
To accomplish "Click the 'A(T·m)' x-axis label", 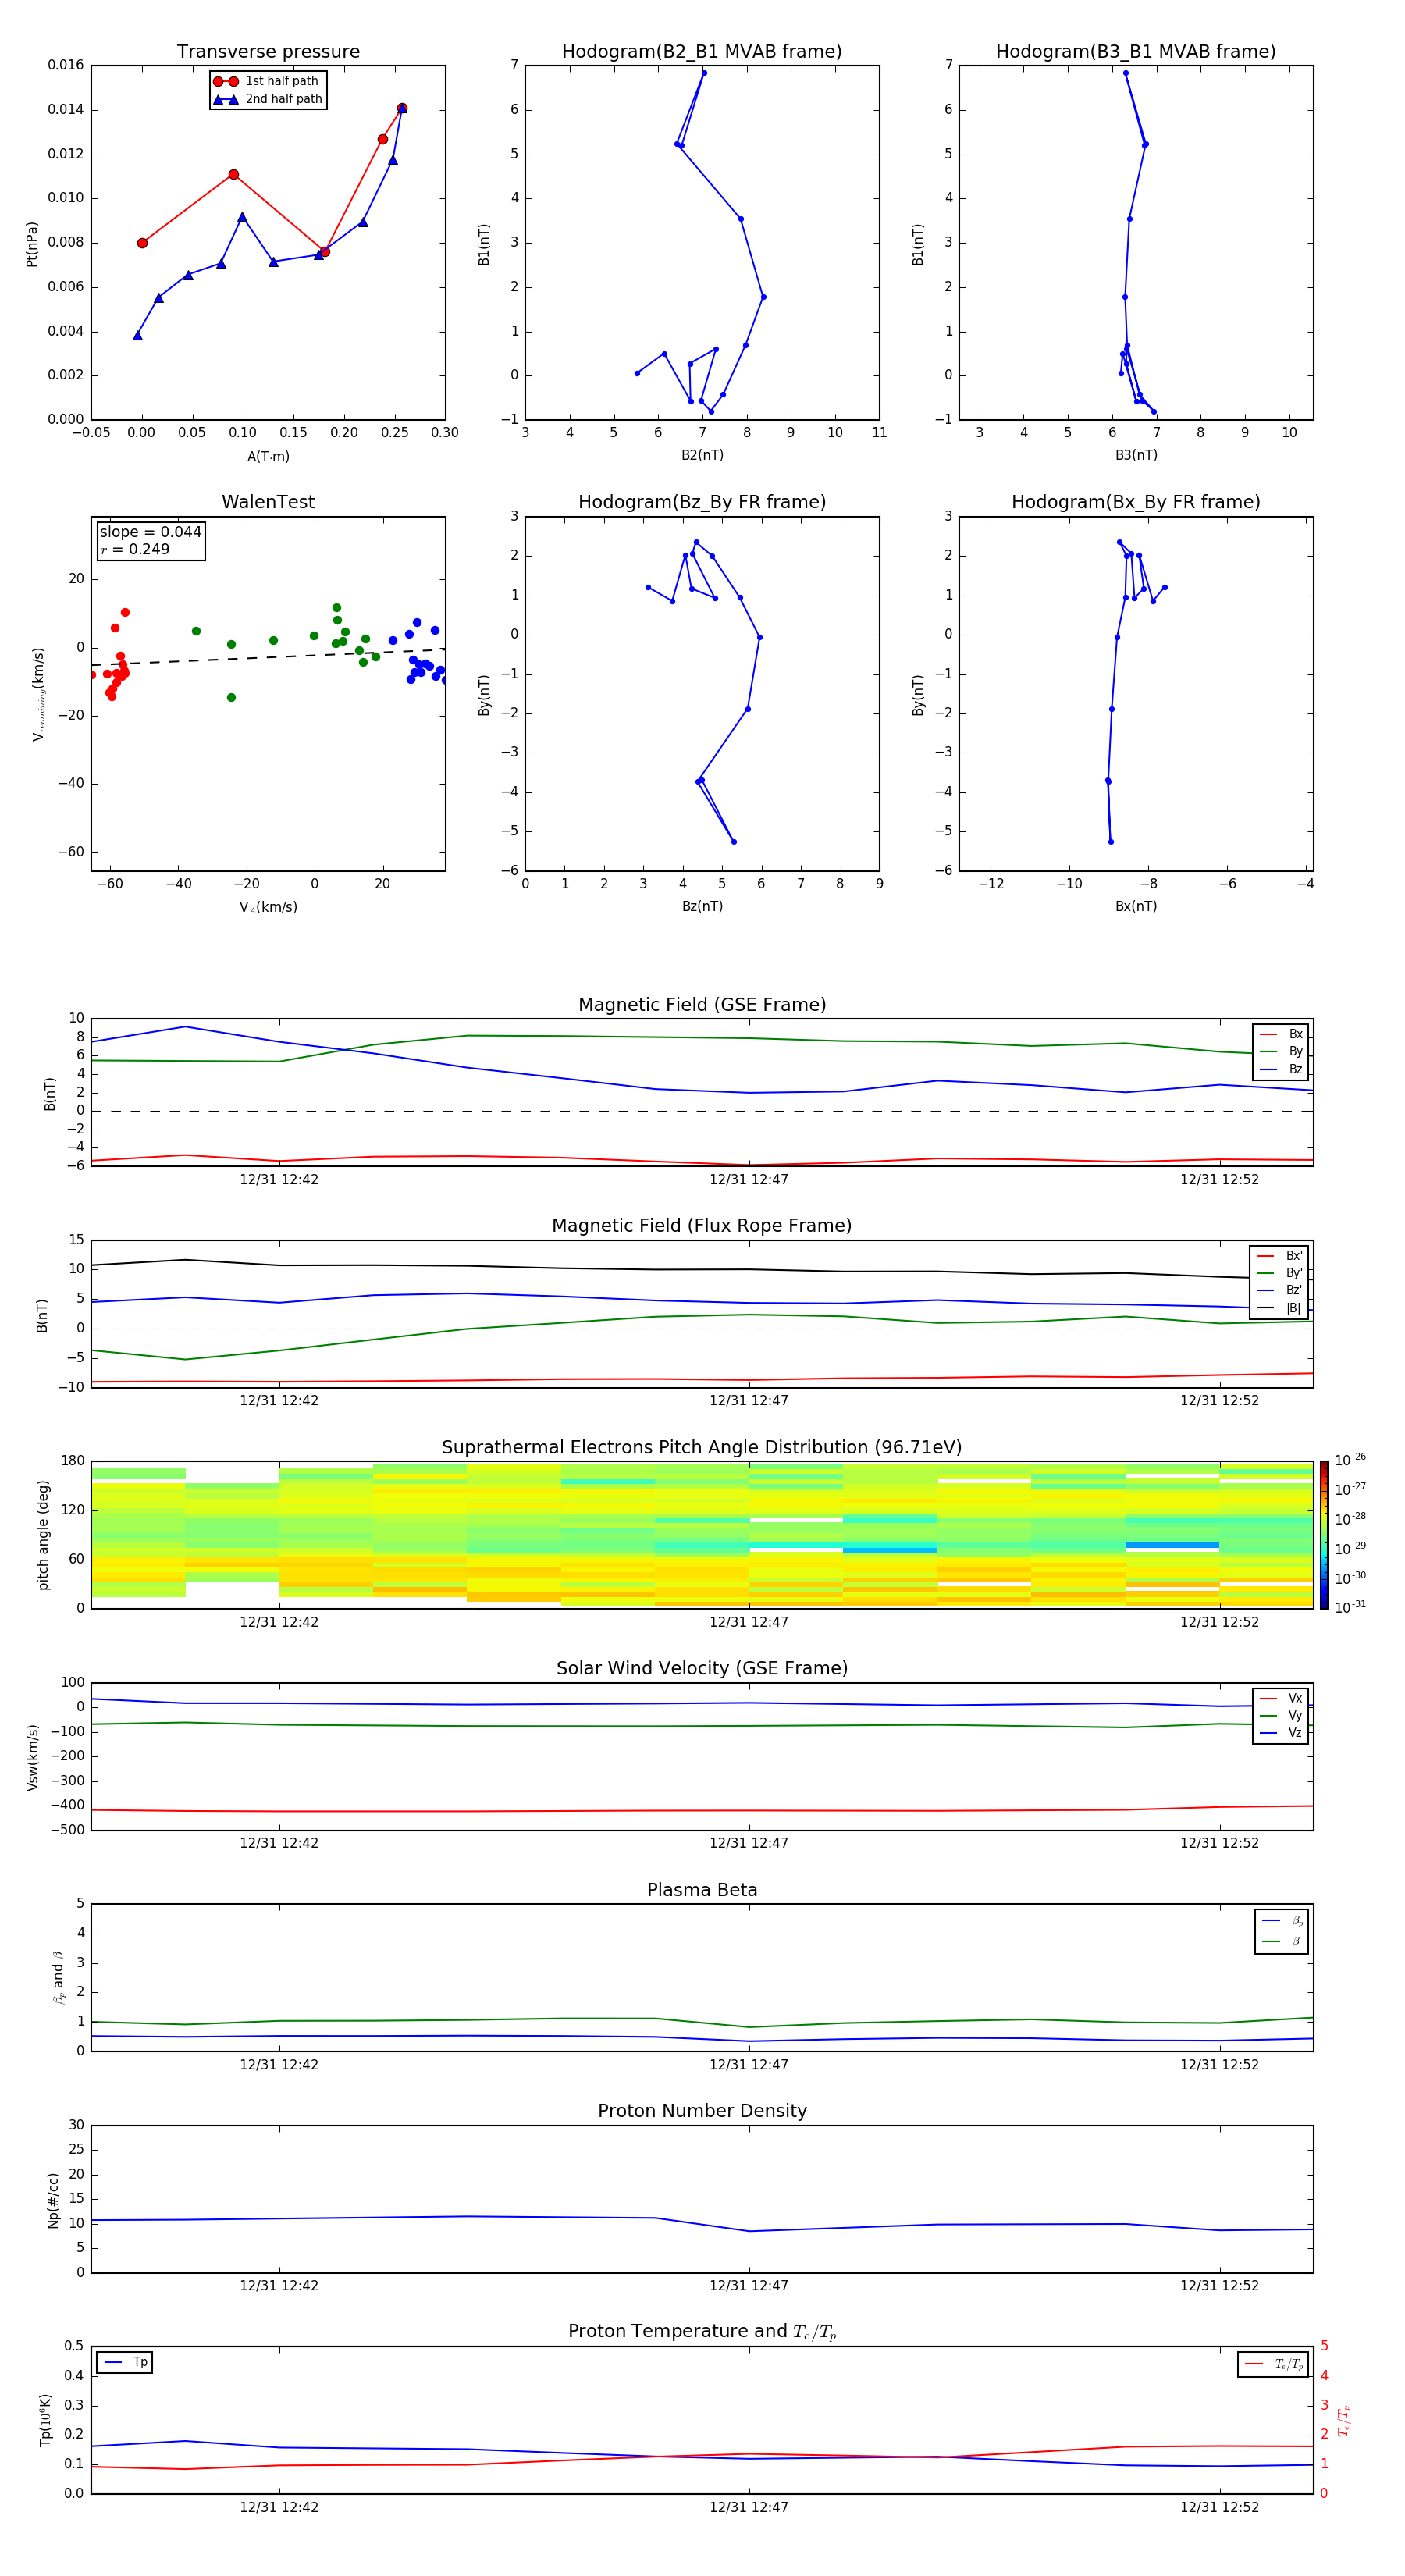I will click(268, 457).
